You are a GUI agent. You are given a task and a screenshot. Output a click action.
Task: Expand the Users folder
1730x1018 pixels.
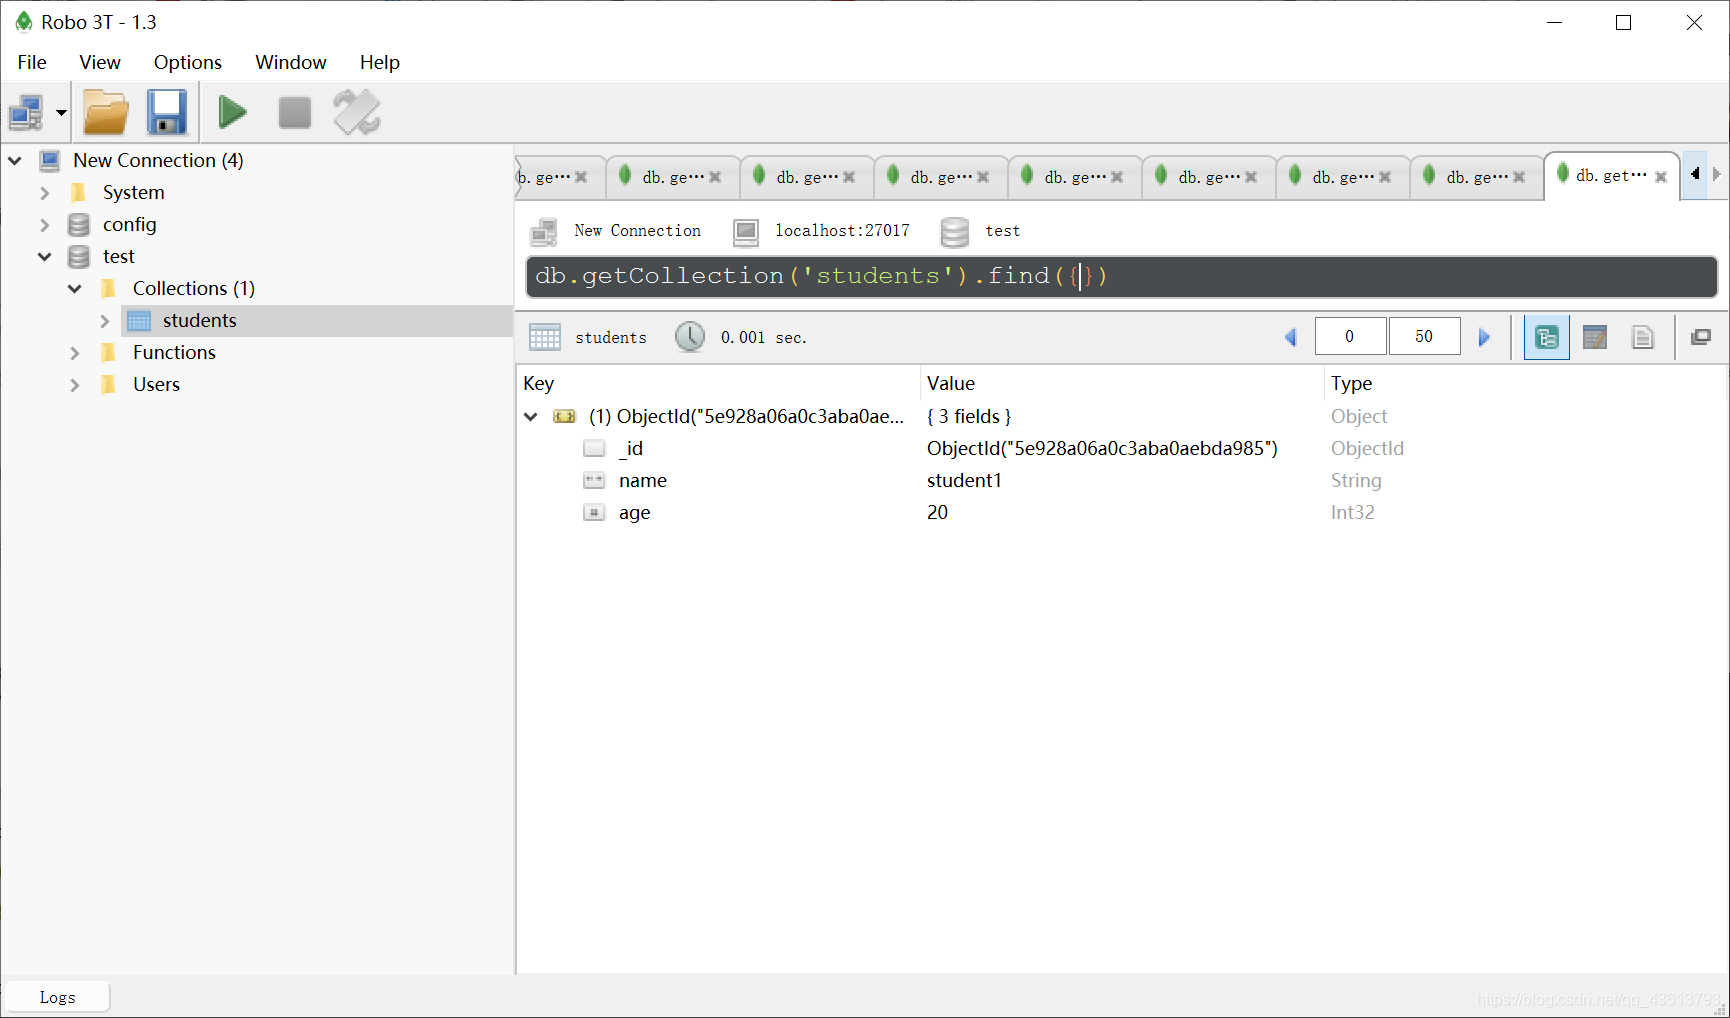coord(75,384)
